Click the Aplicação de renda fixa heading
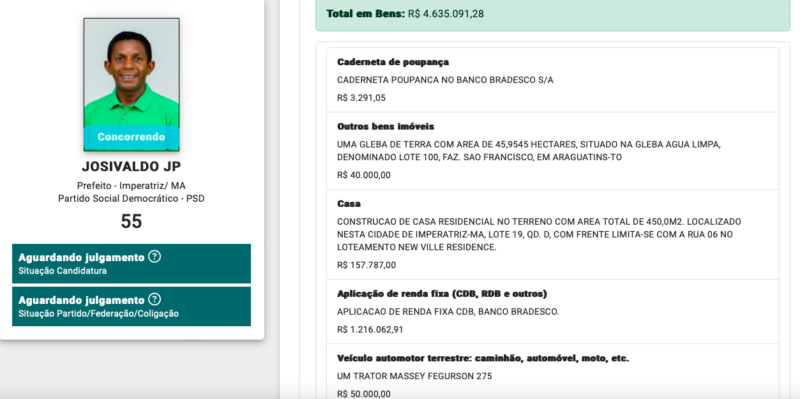 (x=442, y=294)
